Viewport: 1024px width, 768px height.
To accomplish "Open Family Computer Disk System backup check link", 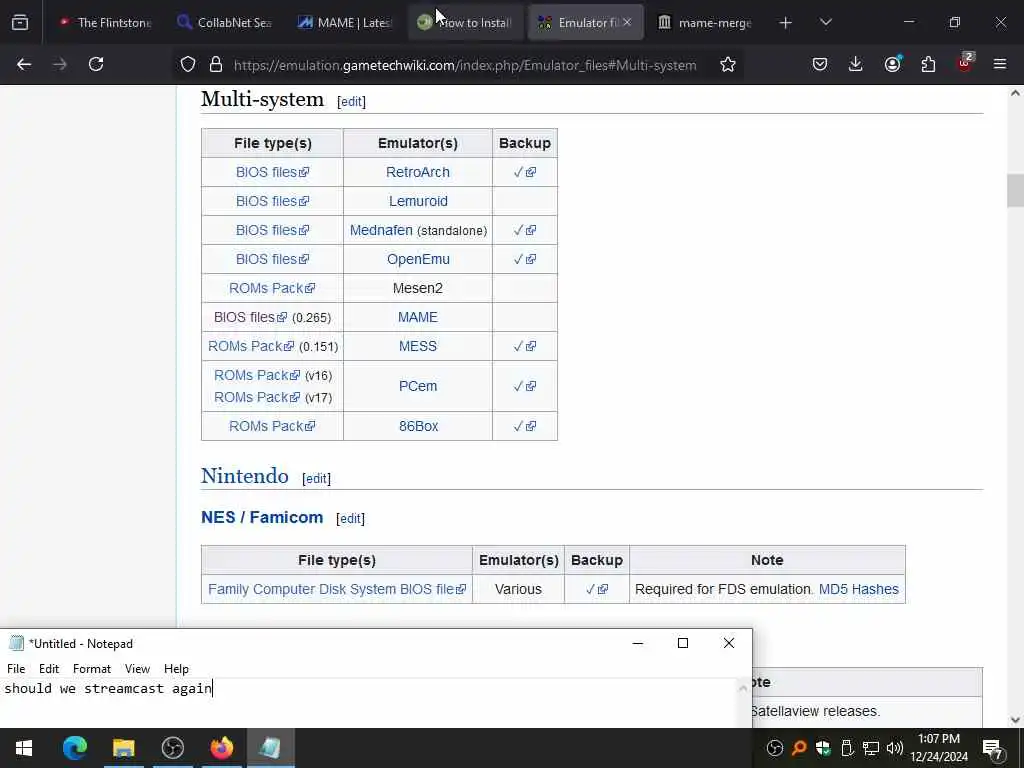I will pyautogui.click(x=596, y=589).
